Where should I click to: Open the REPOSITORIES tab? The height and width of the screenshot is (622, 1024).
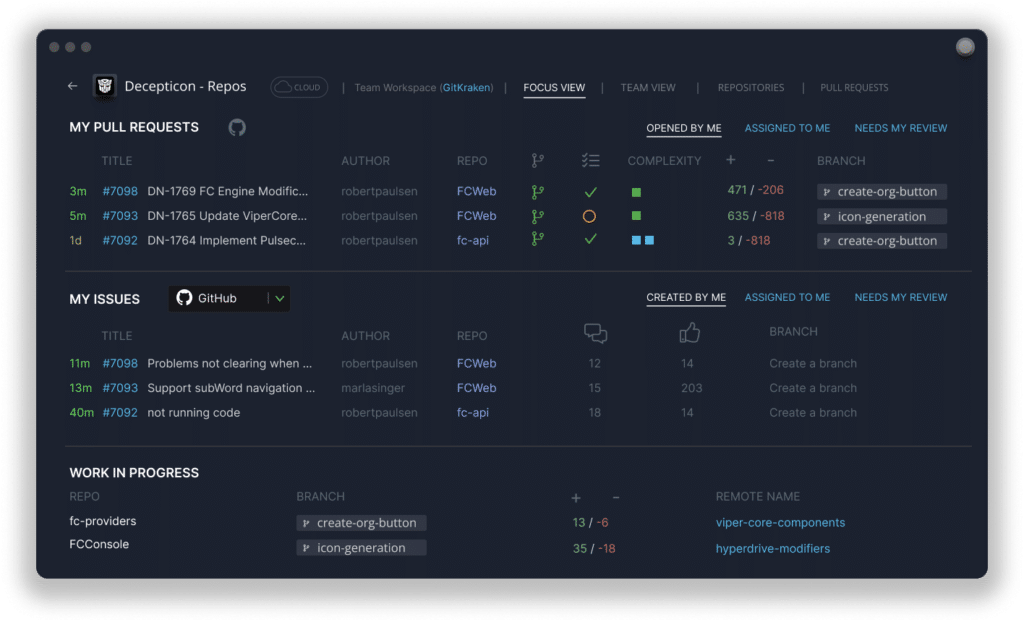pyautogui.click(x=751, y=88)
